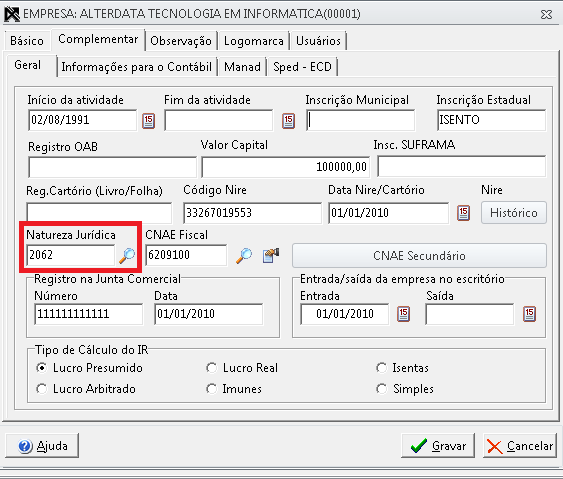Screen dimensions: 563x479
Task: Click the Natureza Jurídica code field
Action: [x=71, y=255]
